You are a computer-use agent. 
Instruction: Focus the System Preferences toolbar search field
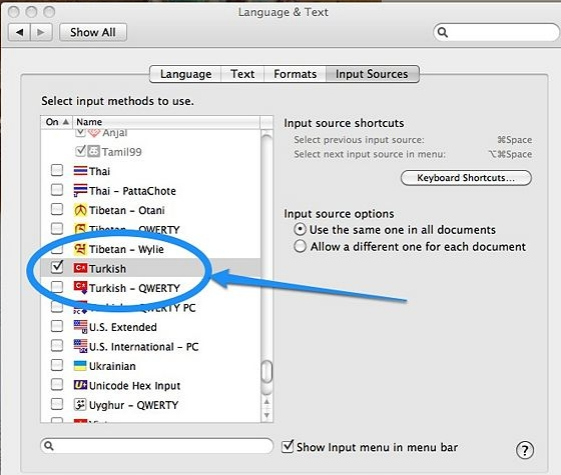pos(497,32)
